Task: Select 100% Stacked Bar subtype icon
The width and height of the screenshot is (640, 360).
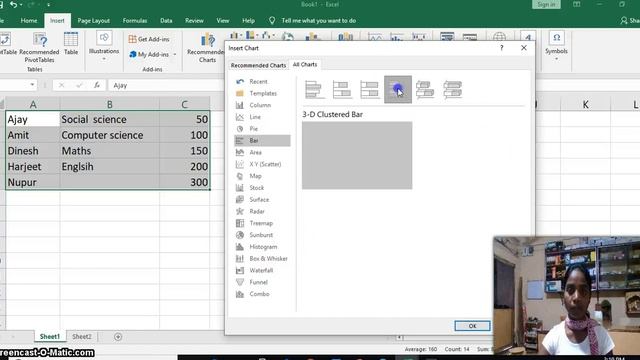Action: [369, 89]
